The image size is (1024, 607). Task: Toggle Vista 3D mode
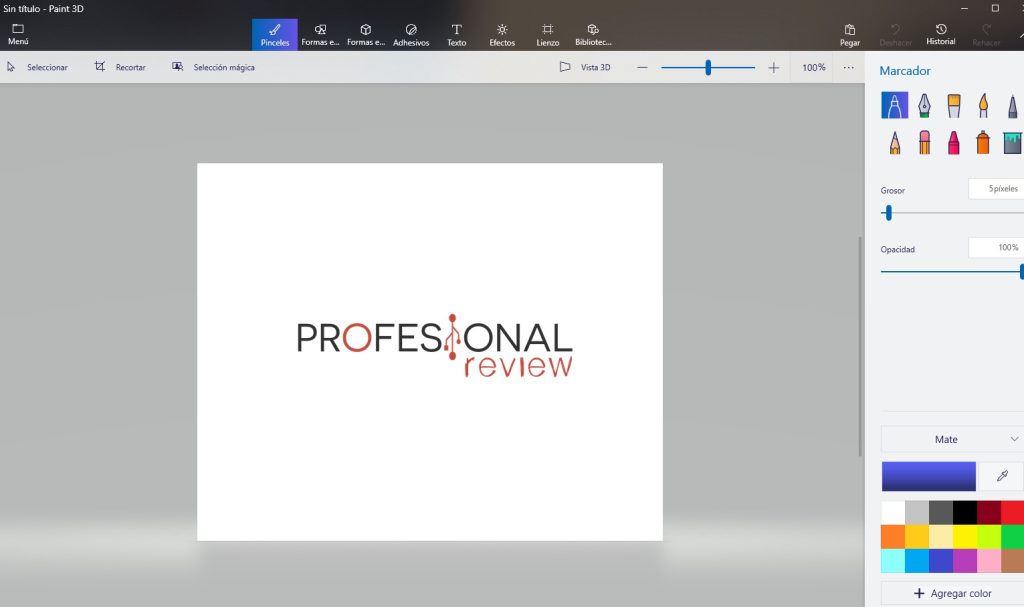585,67
